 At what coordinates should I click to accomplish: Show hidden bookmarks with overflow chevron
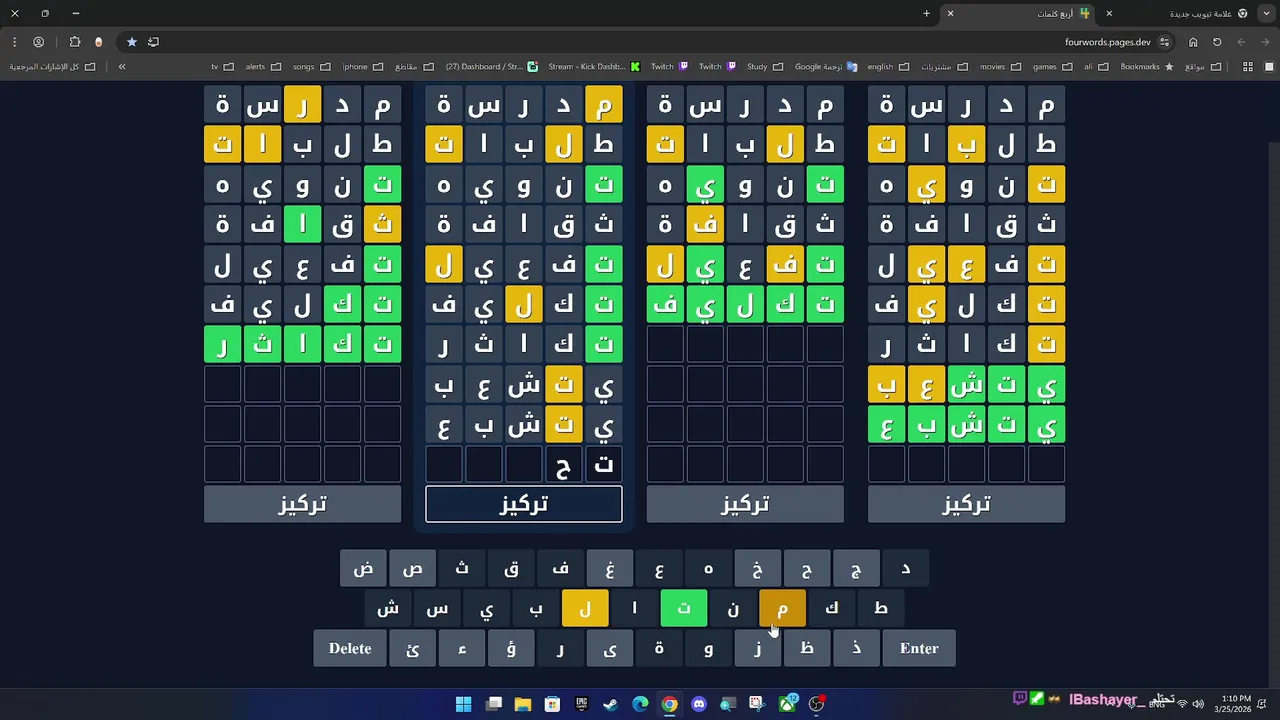(122, 67)
